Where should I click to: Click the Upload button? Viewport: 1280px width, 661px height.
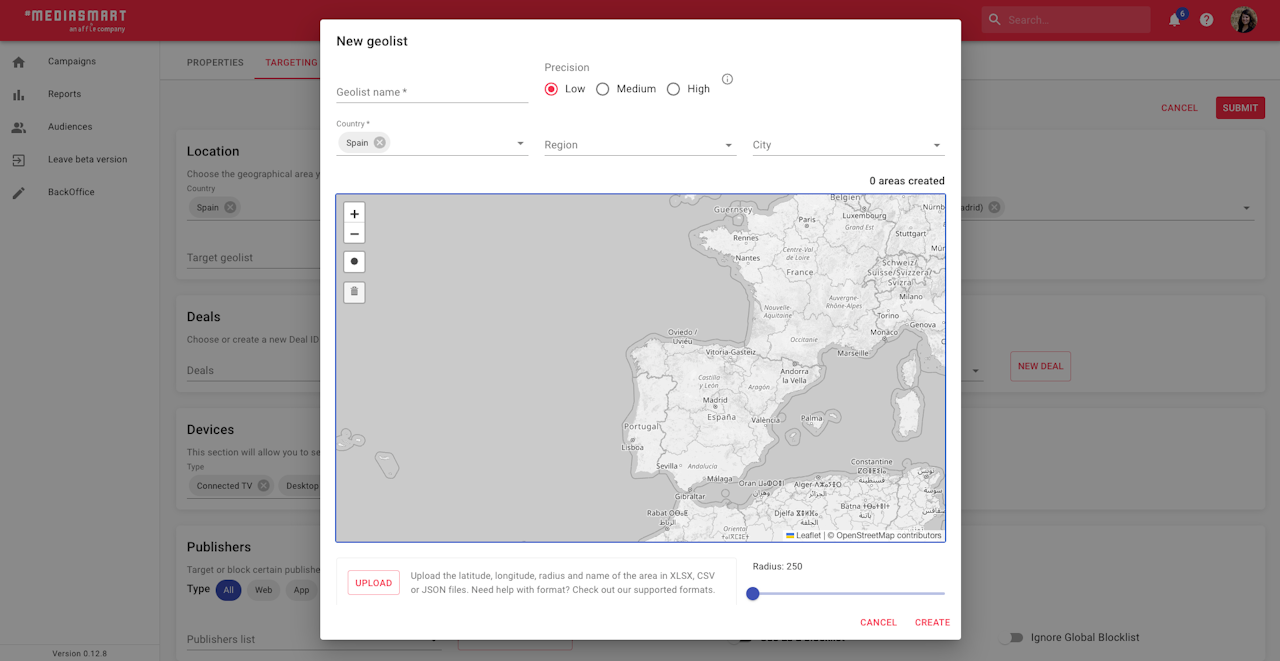coord(373,583)
